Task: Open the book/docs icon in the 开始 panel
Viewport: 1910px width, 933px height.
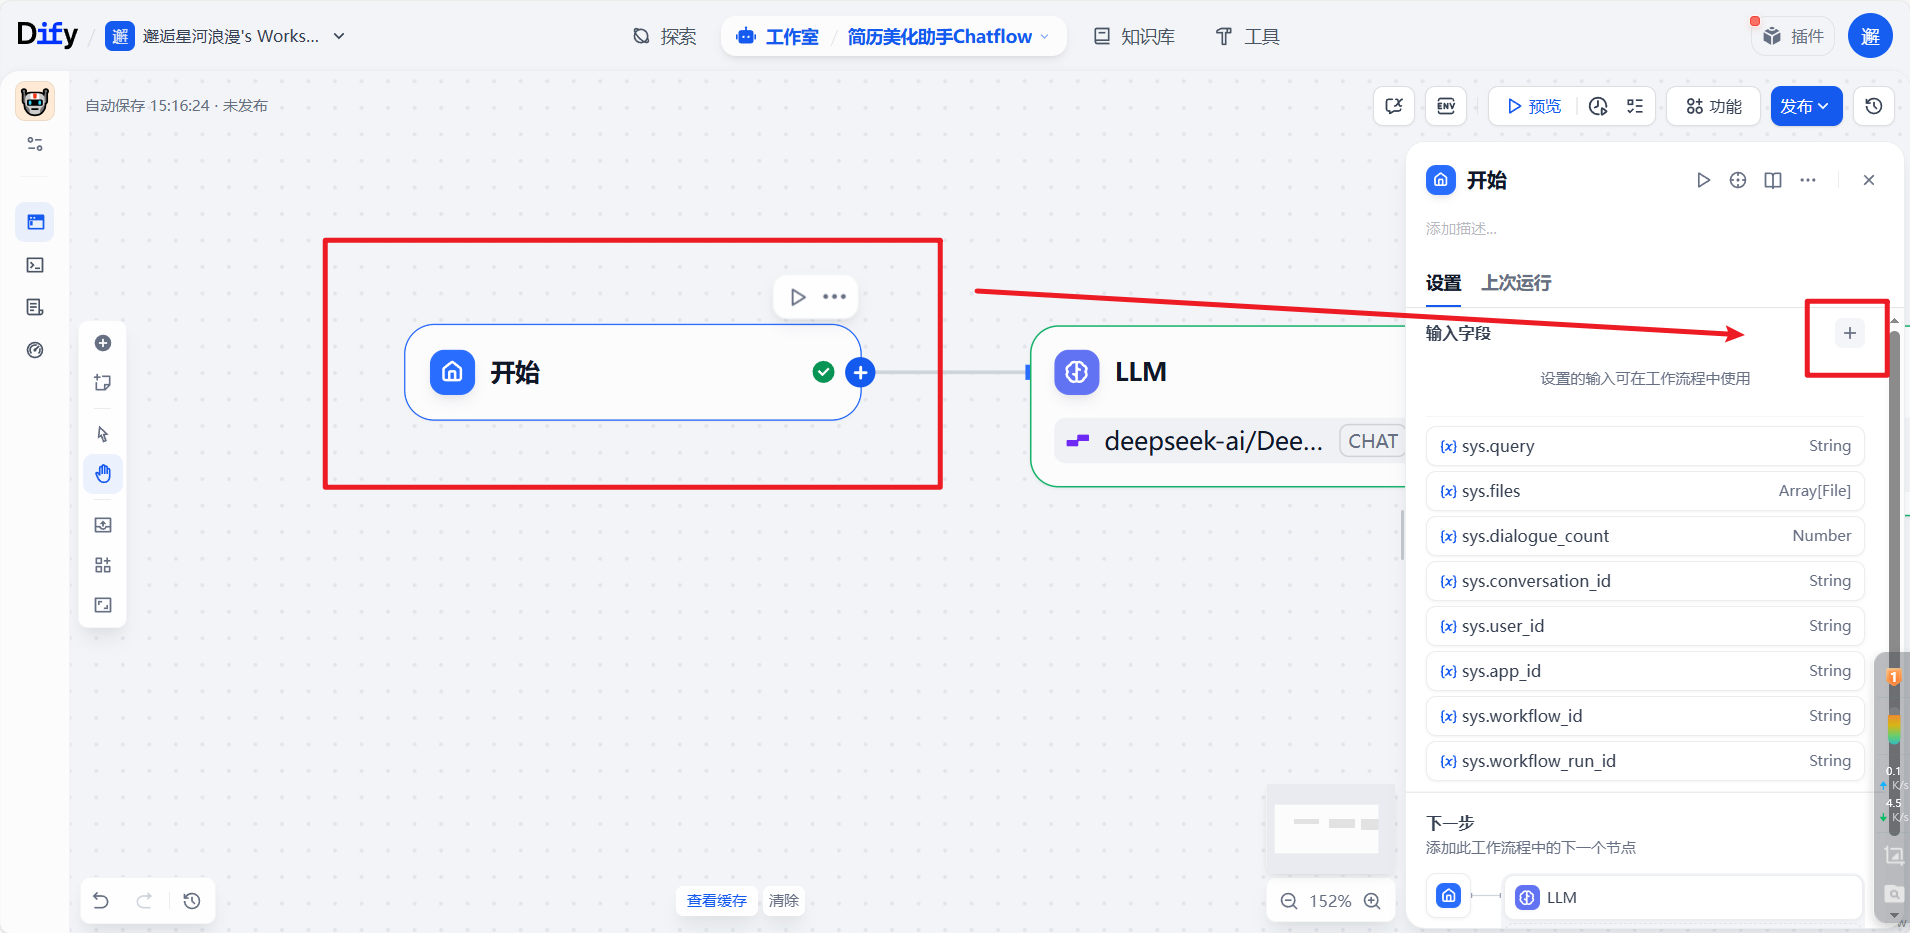Action: click(x=1773, y=180)
